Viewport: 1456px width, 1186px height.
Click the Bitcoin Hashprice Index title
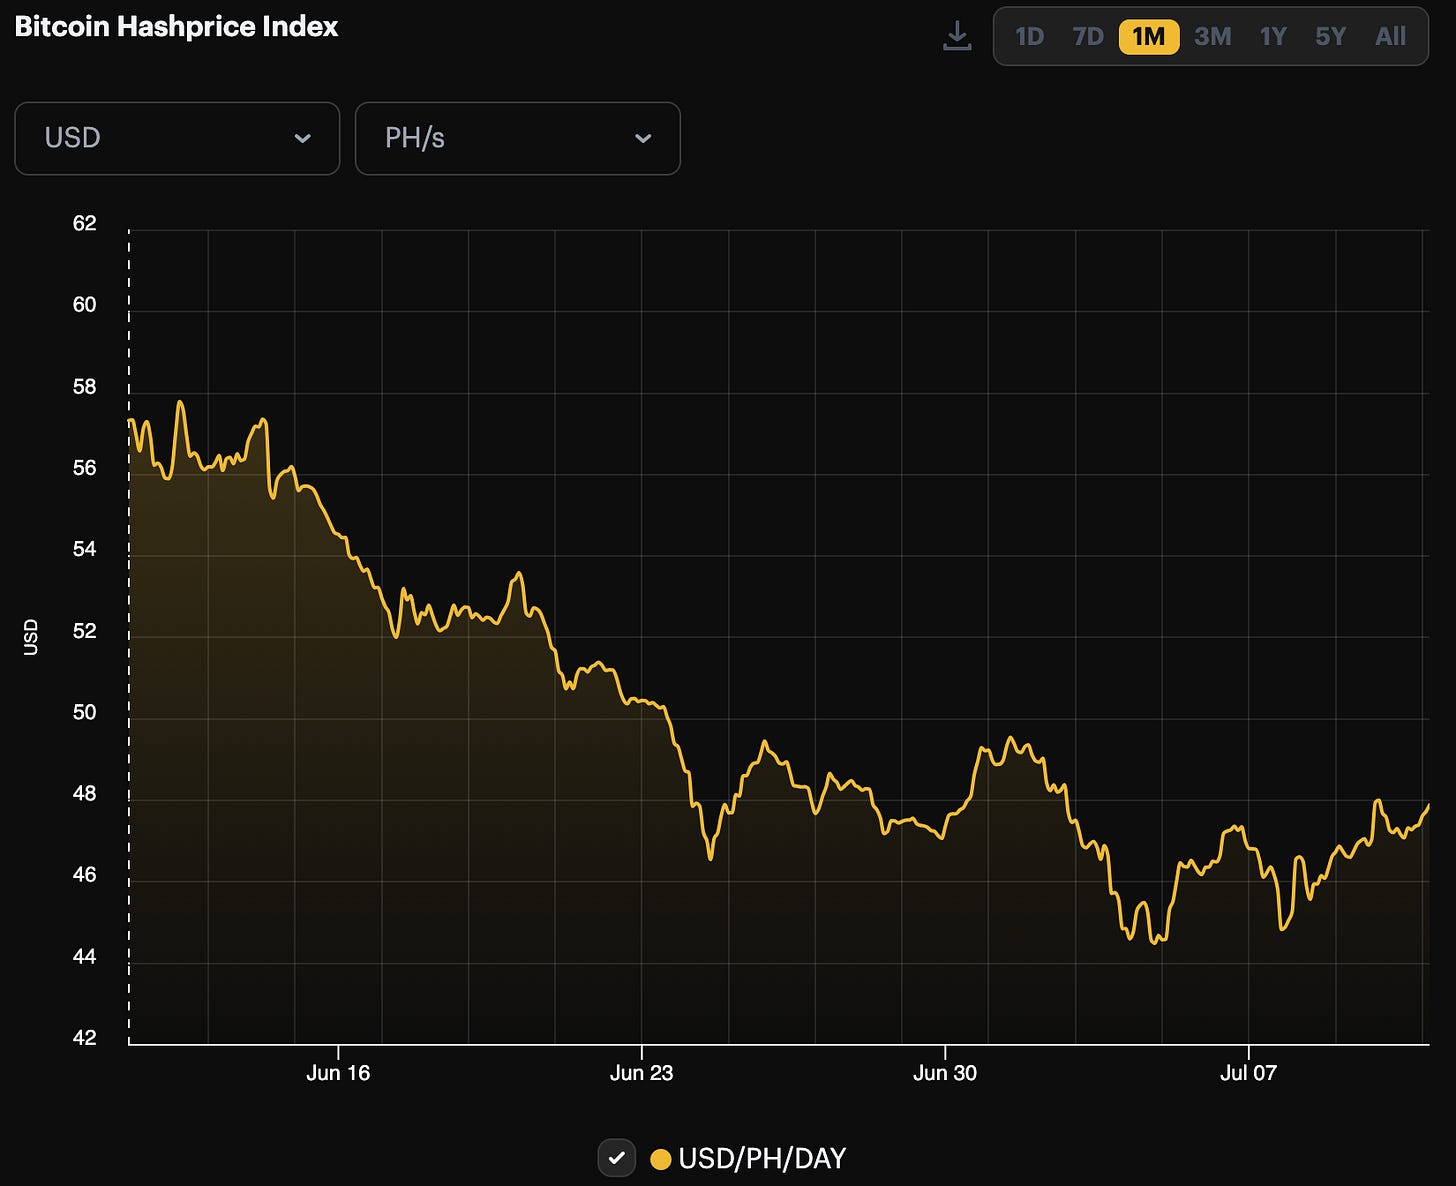[x=177, y=26]
